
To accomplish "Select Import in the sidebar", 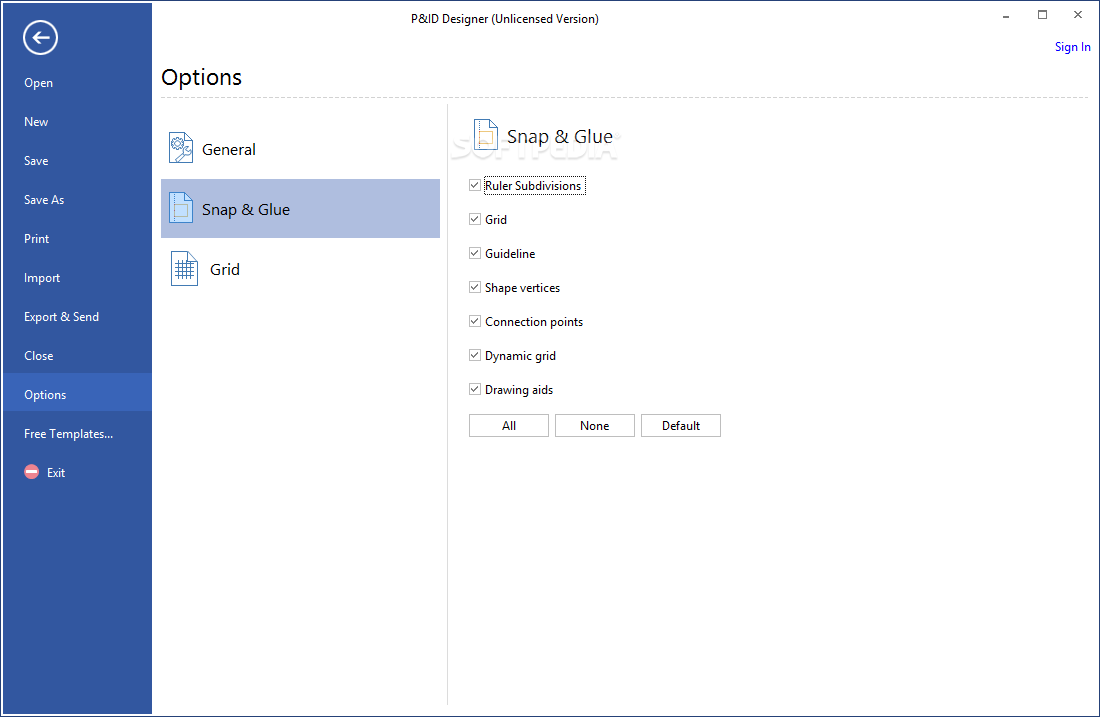I will [x=42, y=278].
